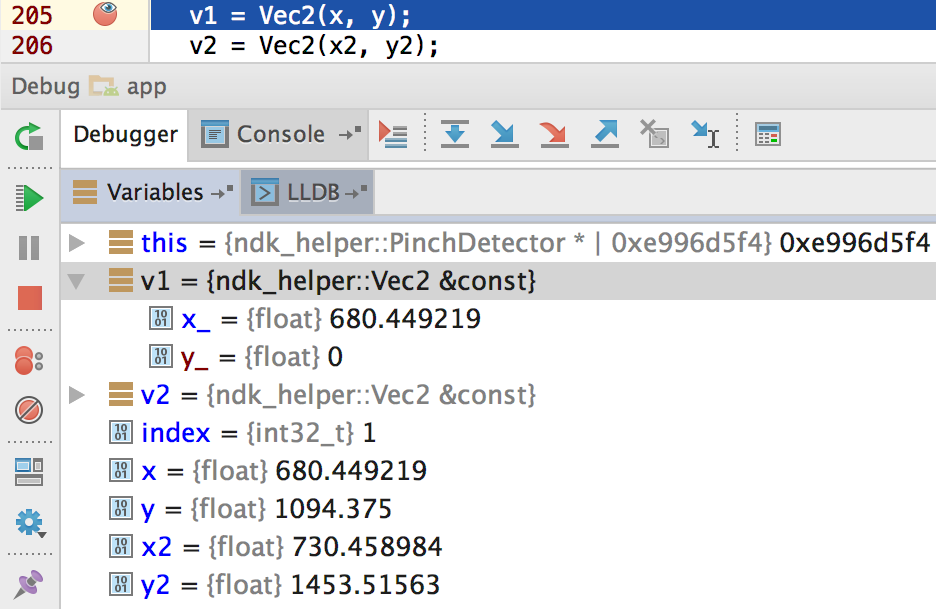Viewport: 936px width, 609px height.
Task: Open debugger Settings gear menu
Action: pos(30,522)
